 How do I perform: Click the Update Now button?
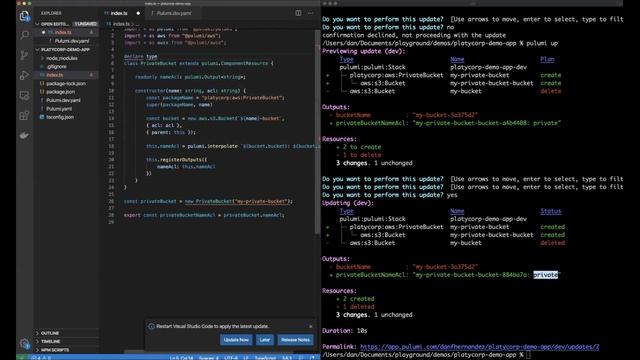pyautogui.click(x=236, y=340)
